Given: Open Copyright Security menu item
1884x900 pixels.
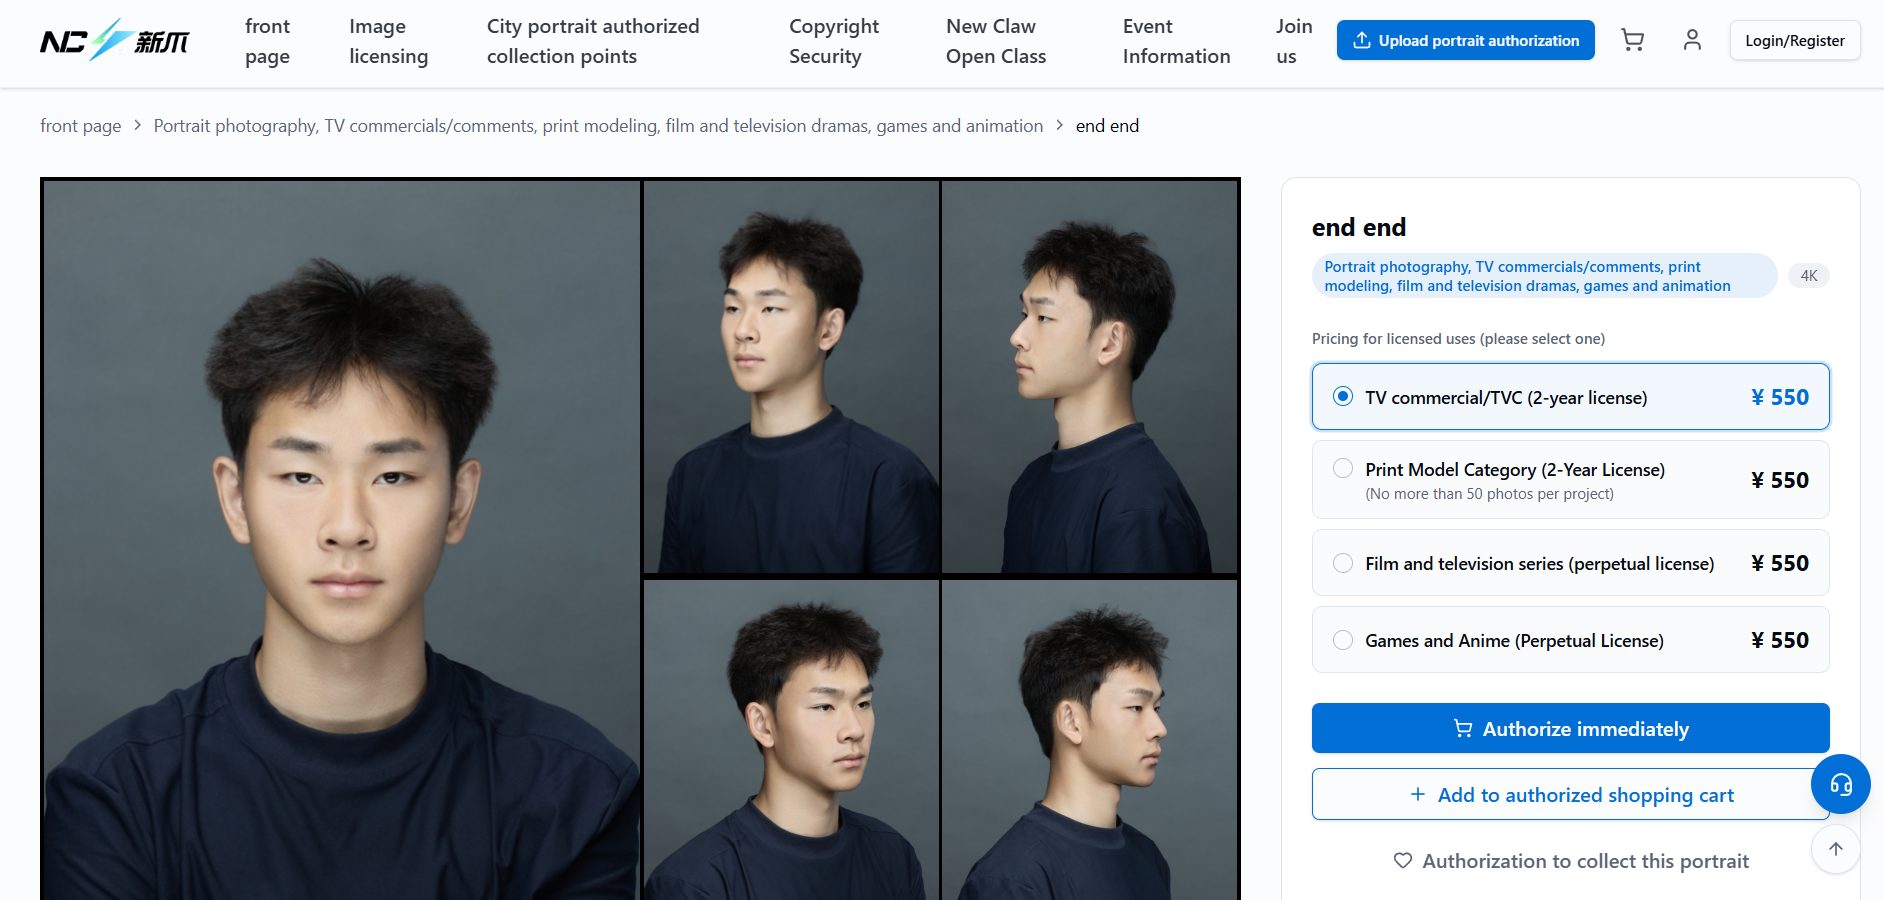Looking at the screenshot, I should click(834, 41).
